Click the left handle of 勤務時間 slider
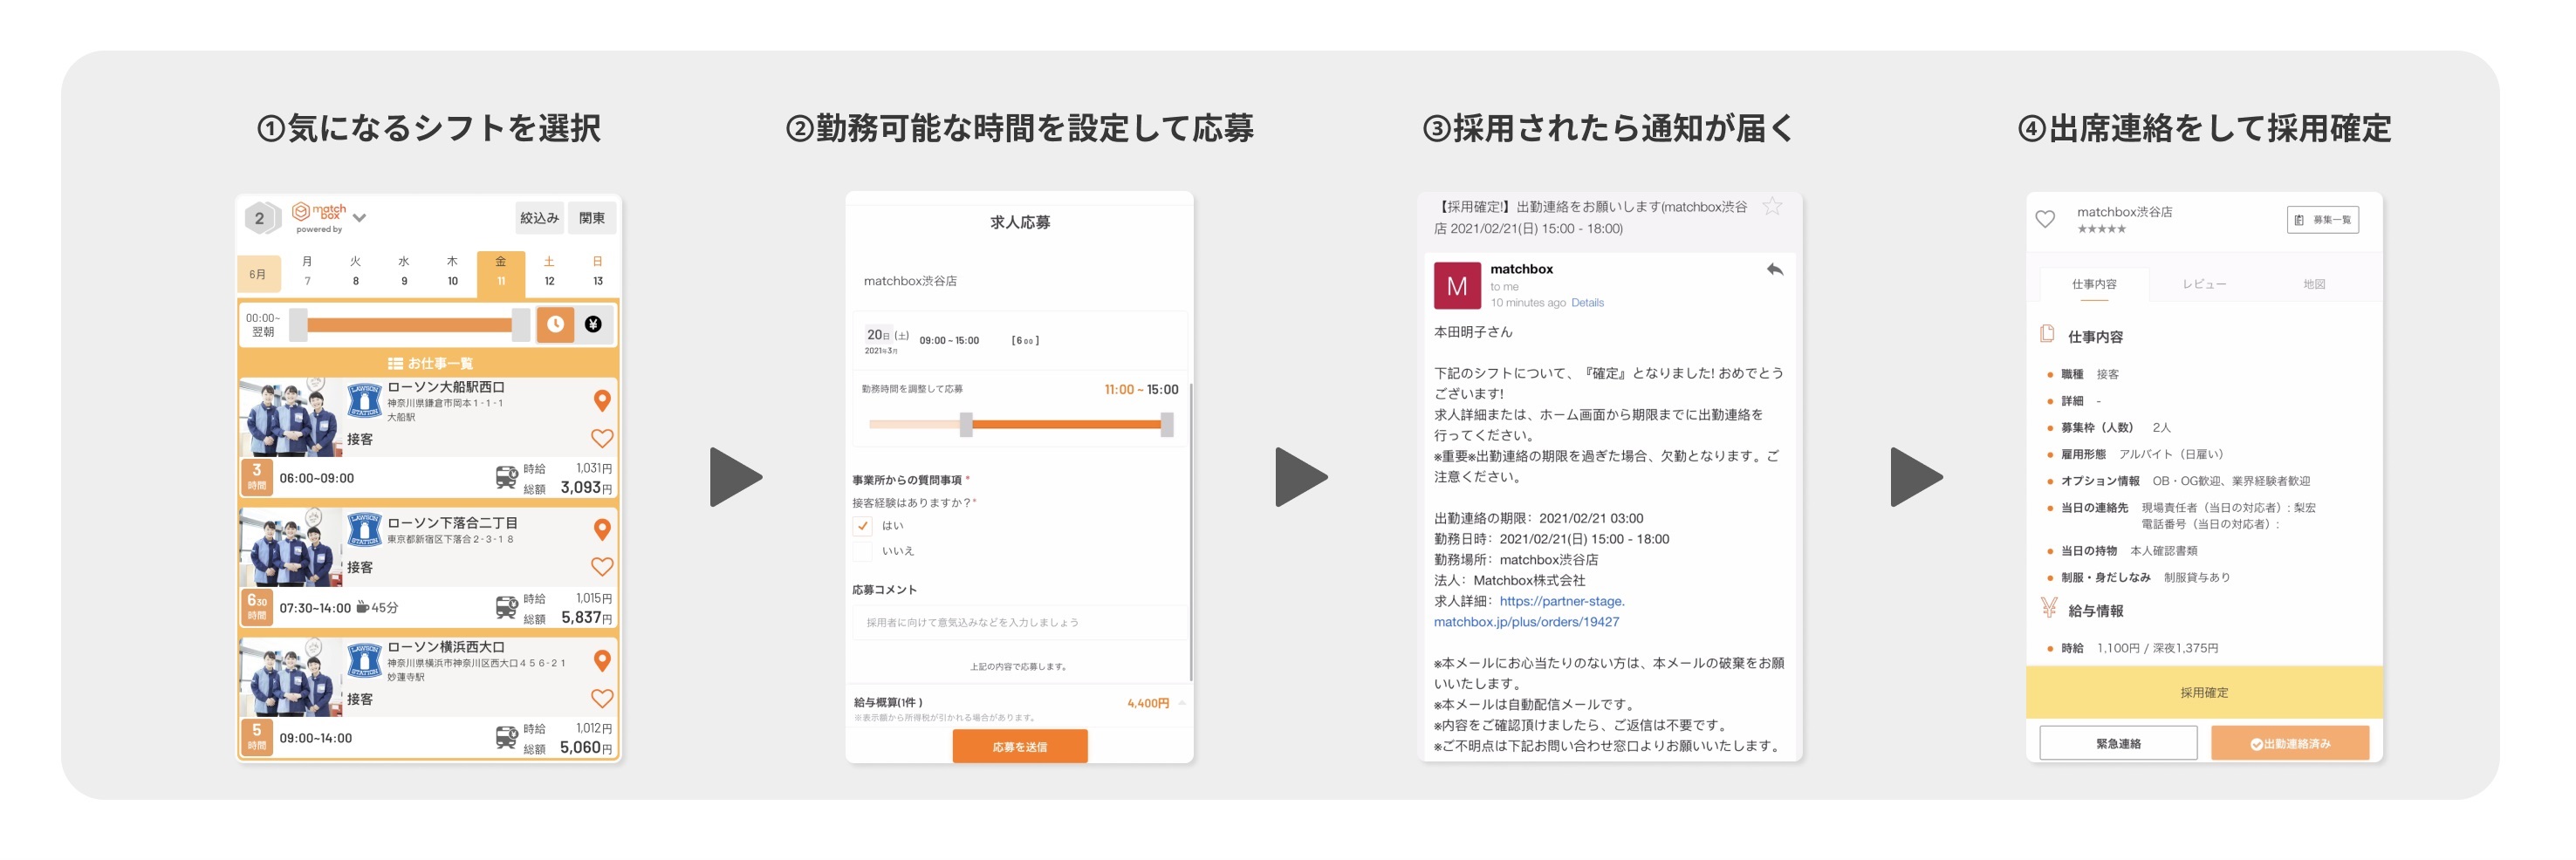The height and width of the screenshot is (860, 2576). coord(966,424)
